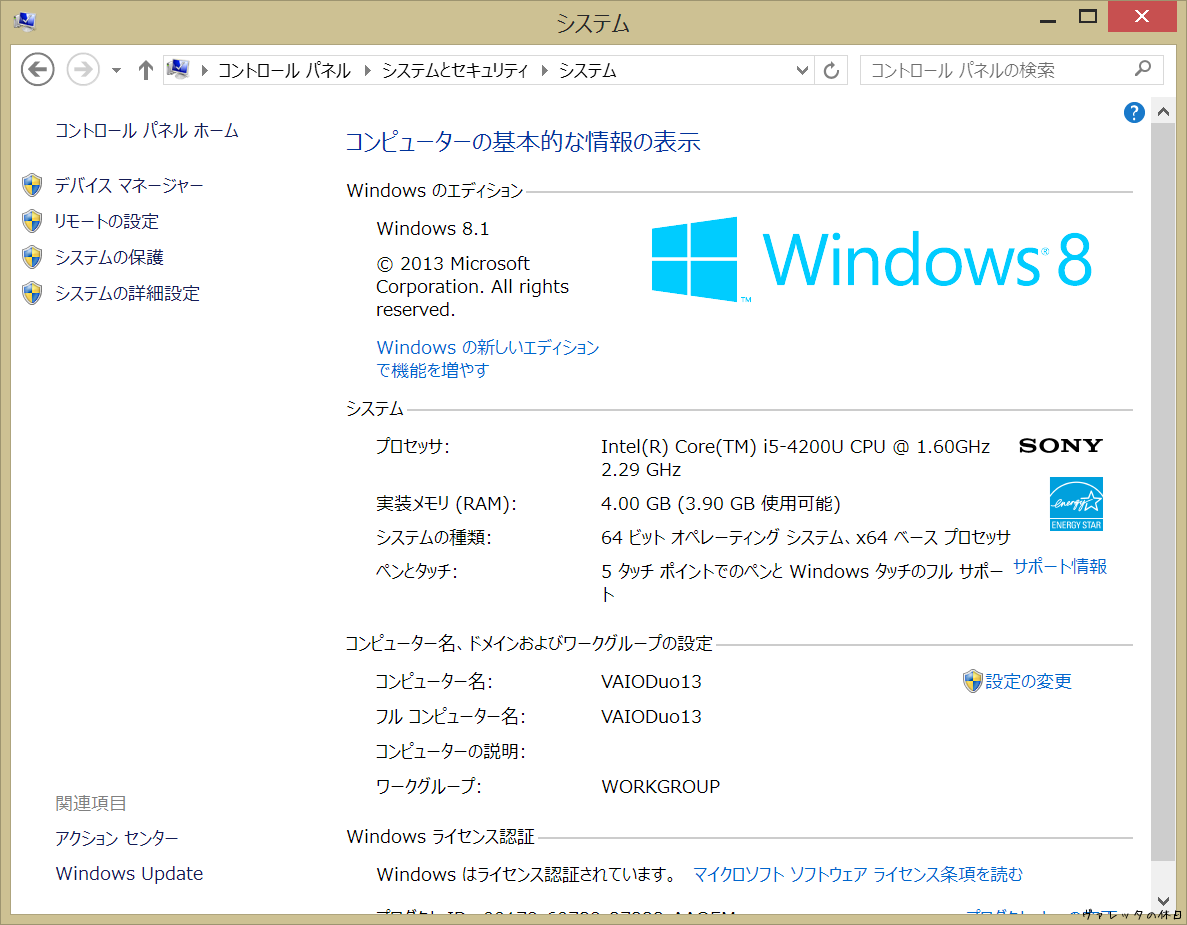Click コンピューターの基本的な情報の表示 heading
This screenshot has height=925, width=1187.
(x=523, y=142)
